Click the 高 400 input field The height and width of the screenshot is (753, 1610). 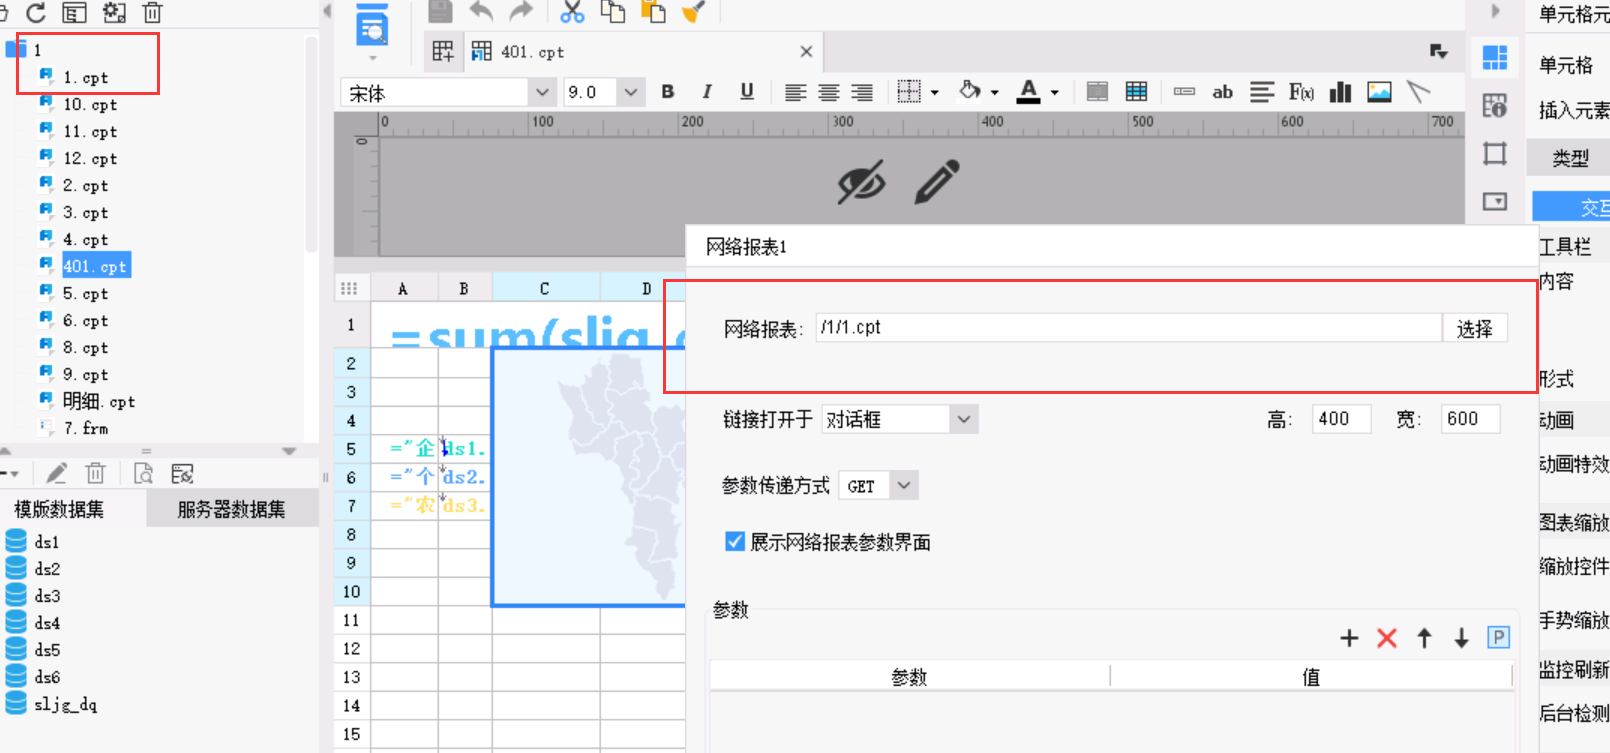coord(1341,419)
